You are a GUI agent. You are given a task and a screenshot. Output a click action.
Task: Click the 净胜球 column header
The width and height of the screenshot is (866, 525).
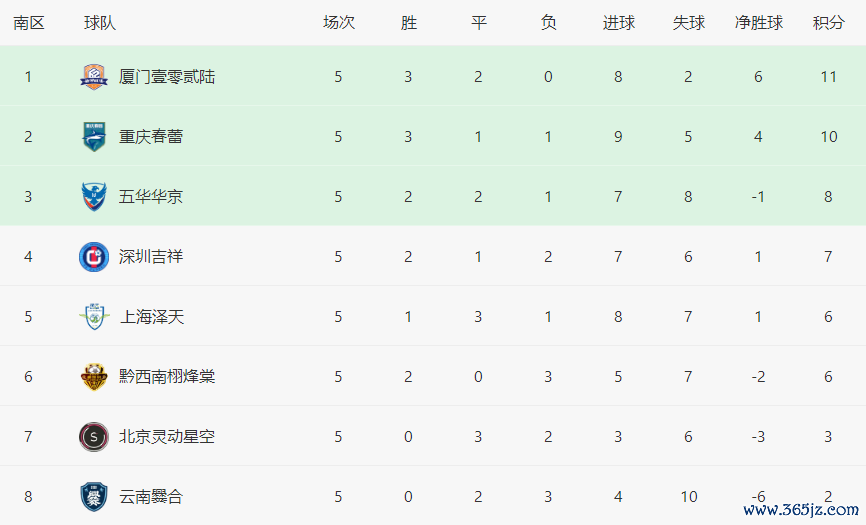(x=759, y=22)
